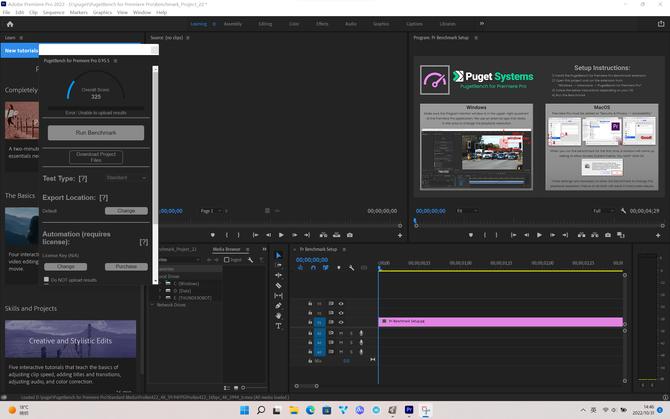Toggle the V1 track output eye icon

tap(341, 322)
